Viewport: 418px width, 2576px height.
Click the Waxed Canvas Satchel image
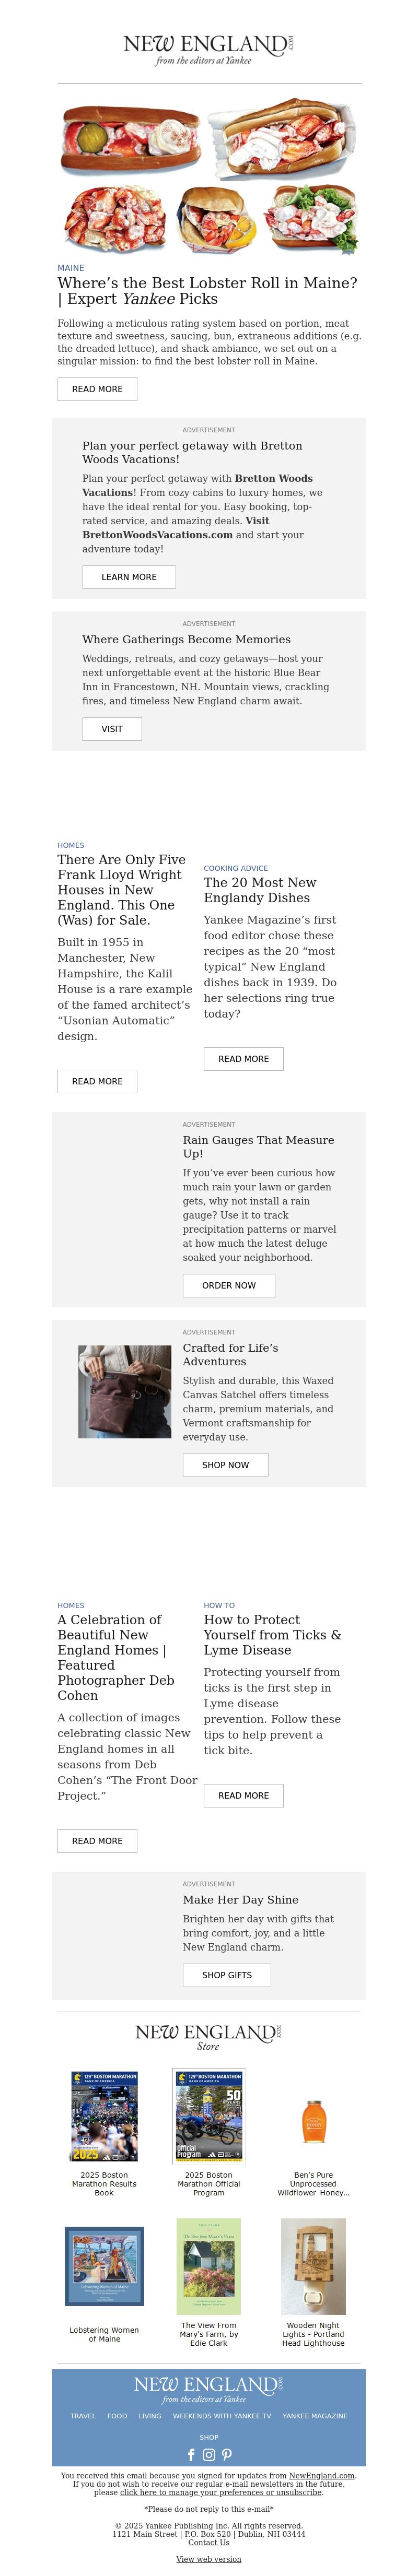tap(125, 1391)
